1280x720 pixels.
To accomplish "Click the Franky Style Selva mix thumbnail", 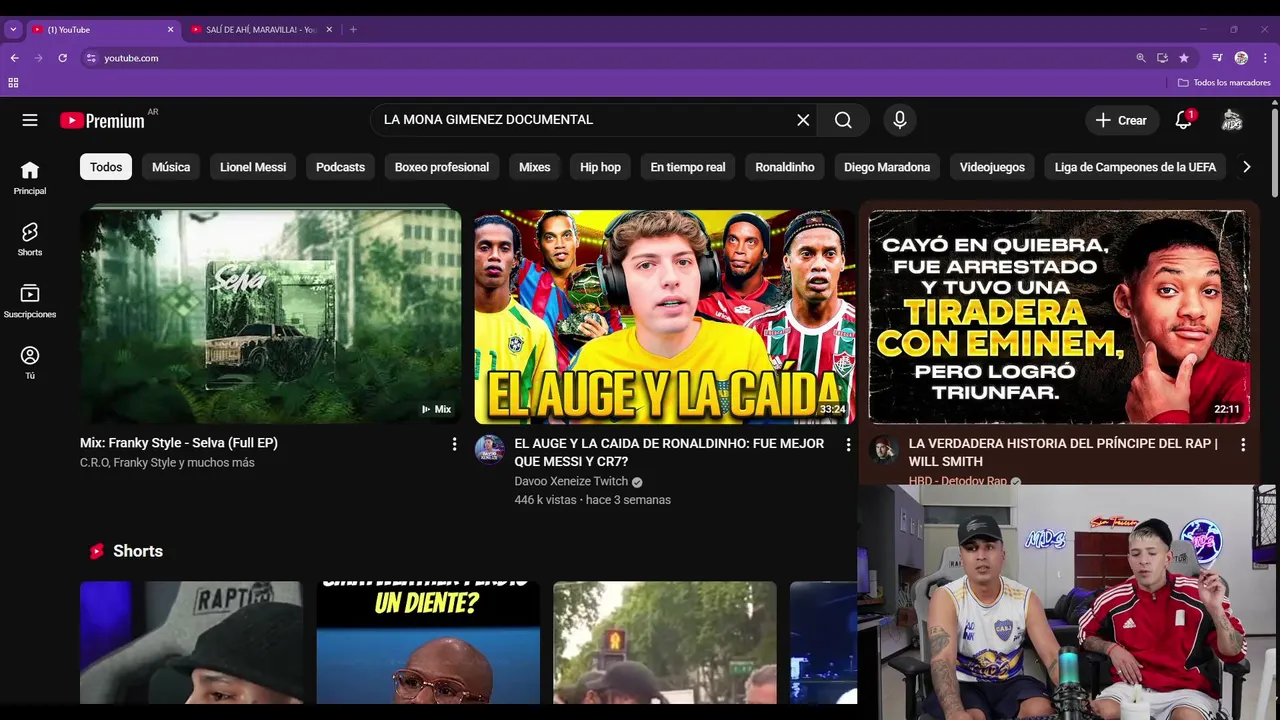I will pyautogui.click(x=270, y=315).
